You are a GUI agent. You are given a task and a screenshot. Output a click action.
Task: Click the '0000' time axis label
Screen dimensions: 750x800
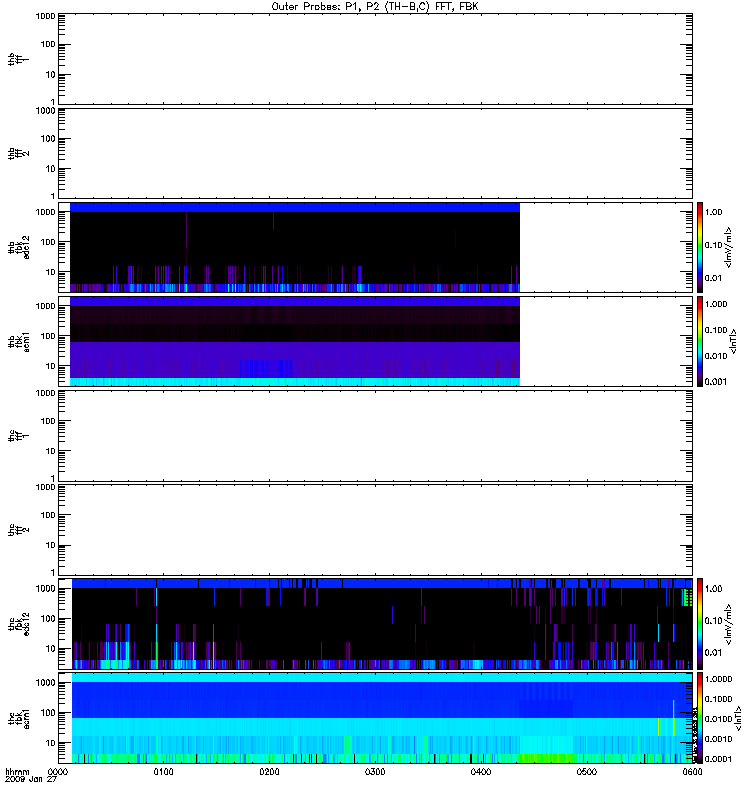[x=58, y=772]
